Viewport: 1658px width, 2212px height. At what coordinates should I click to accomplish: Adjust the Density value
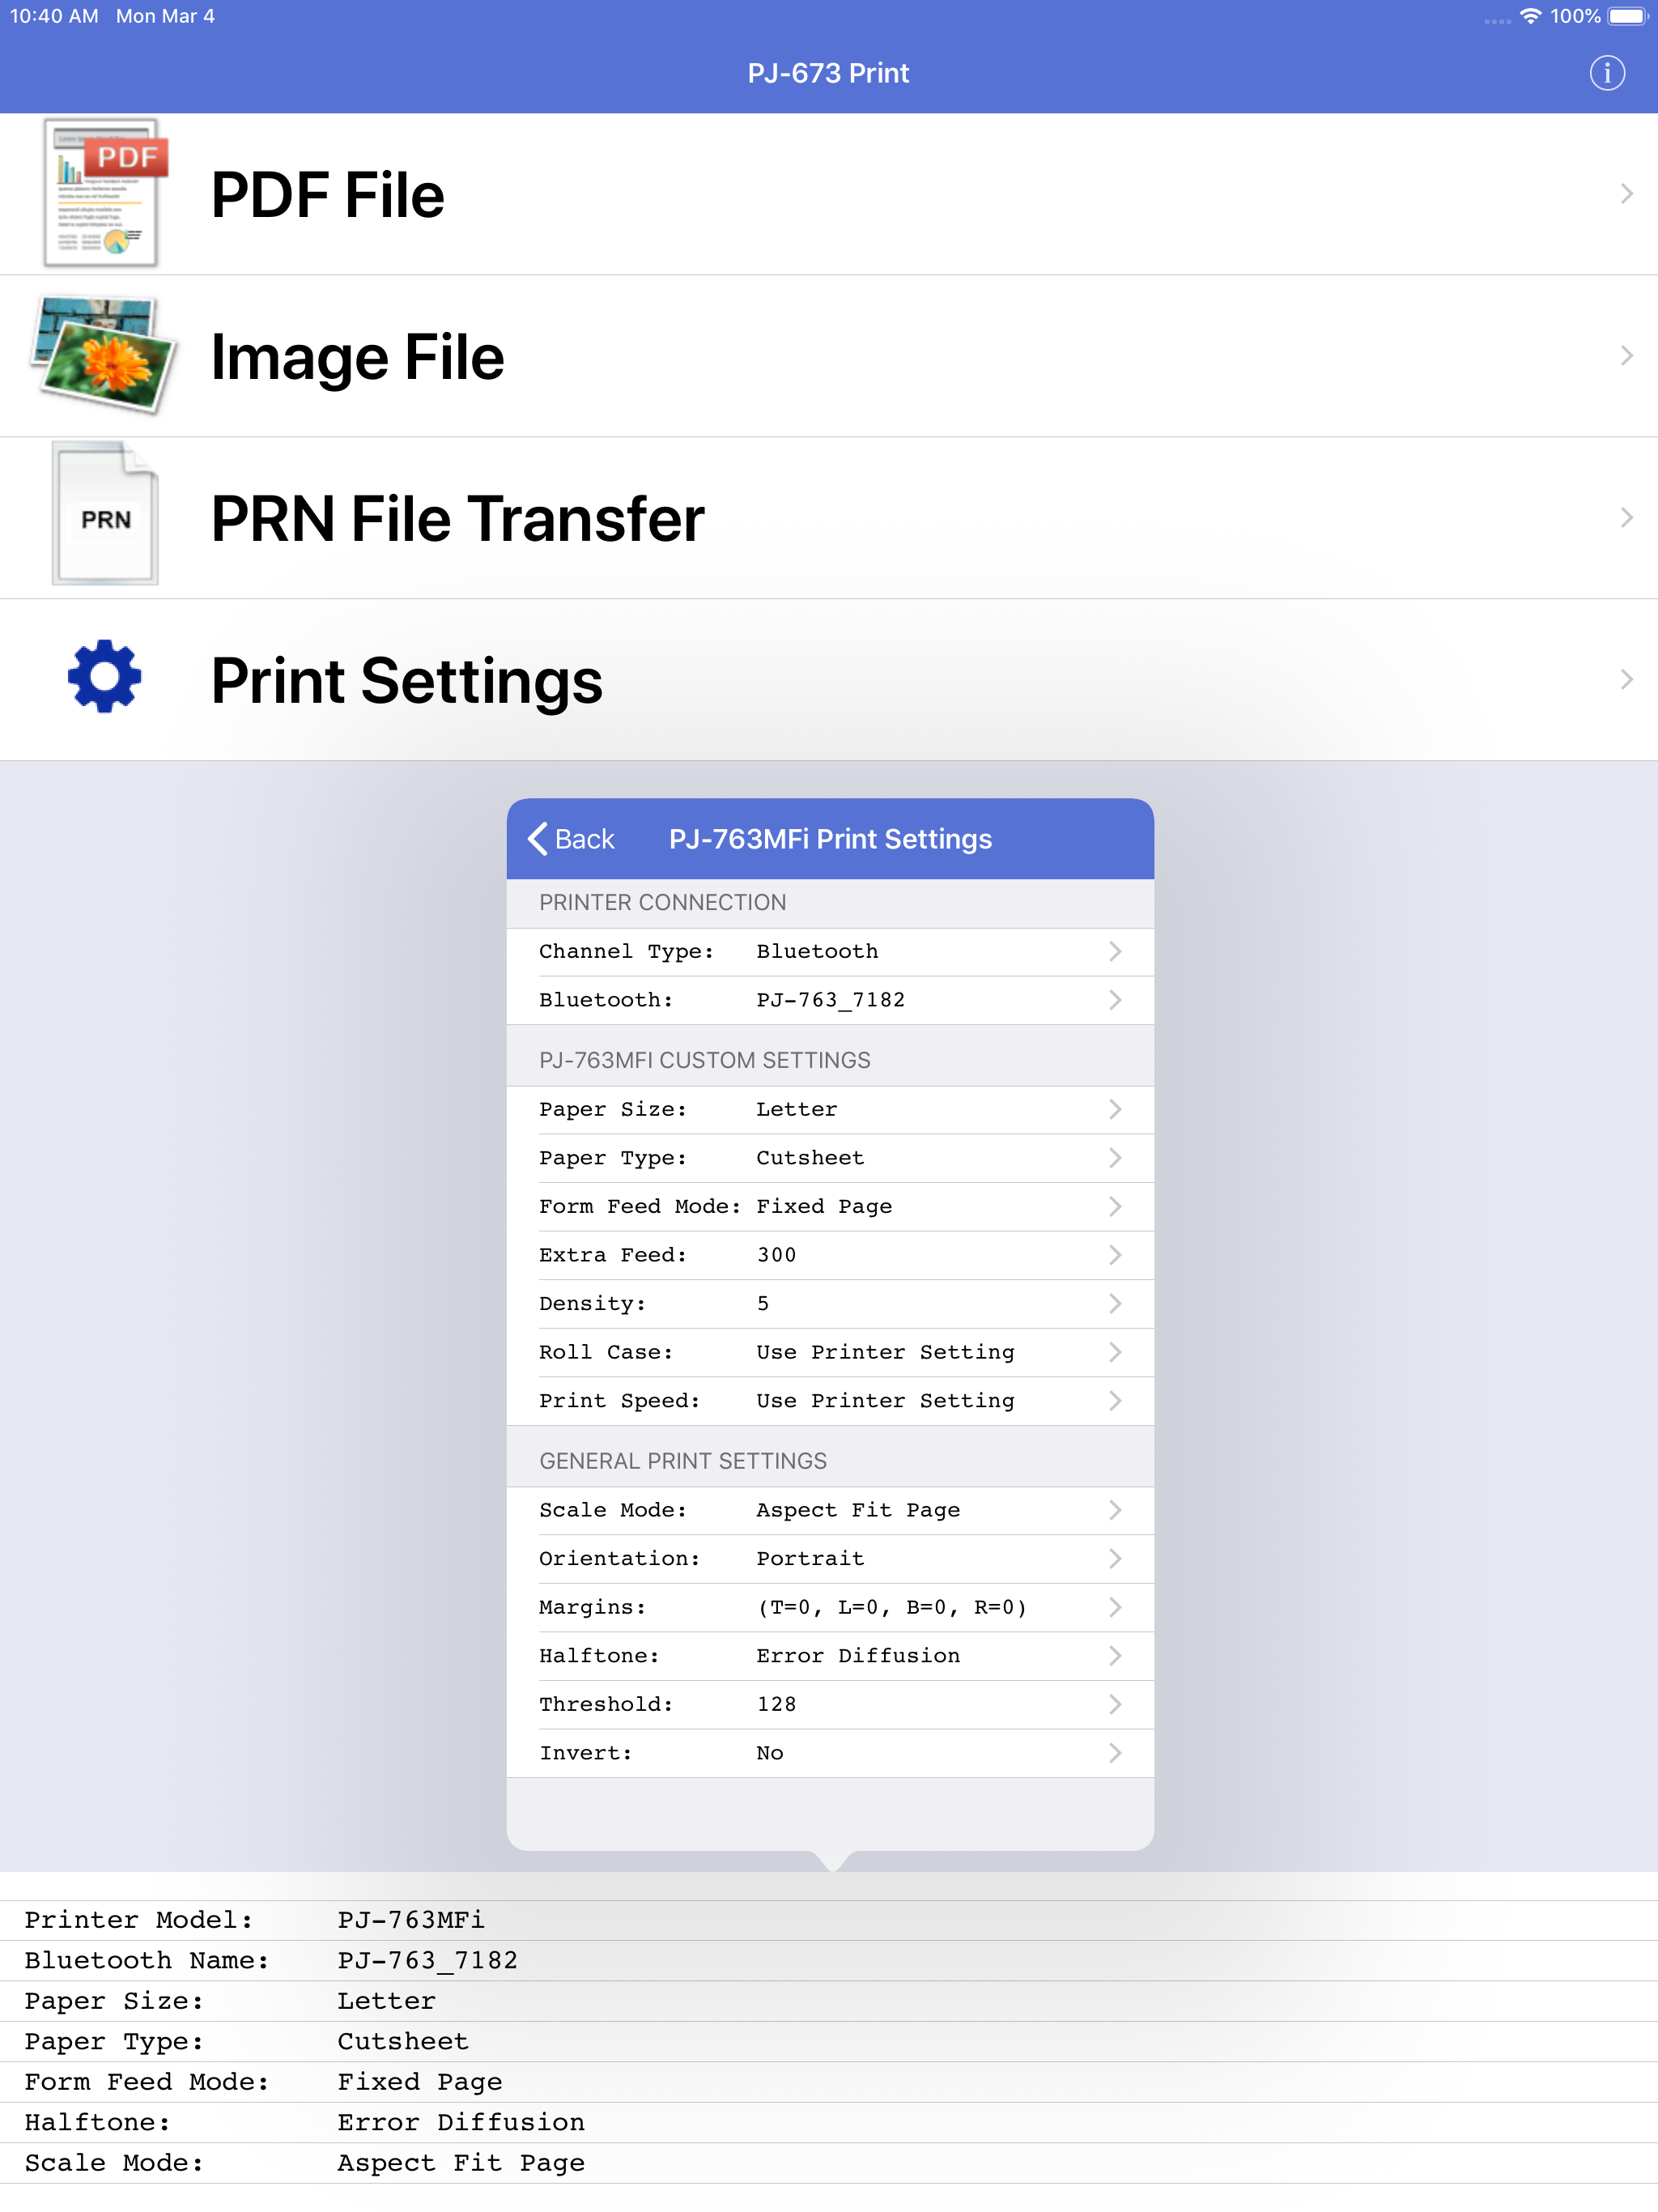click(x=830, y=1303)
